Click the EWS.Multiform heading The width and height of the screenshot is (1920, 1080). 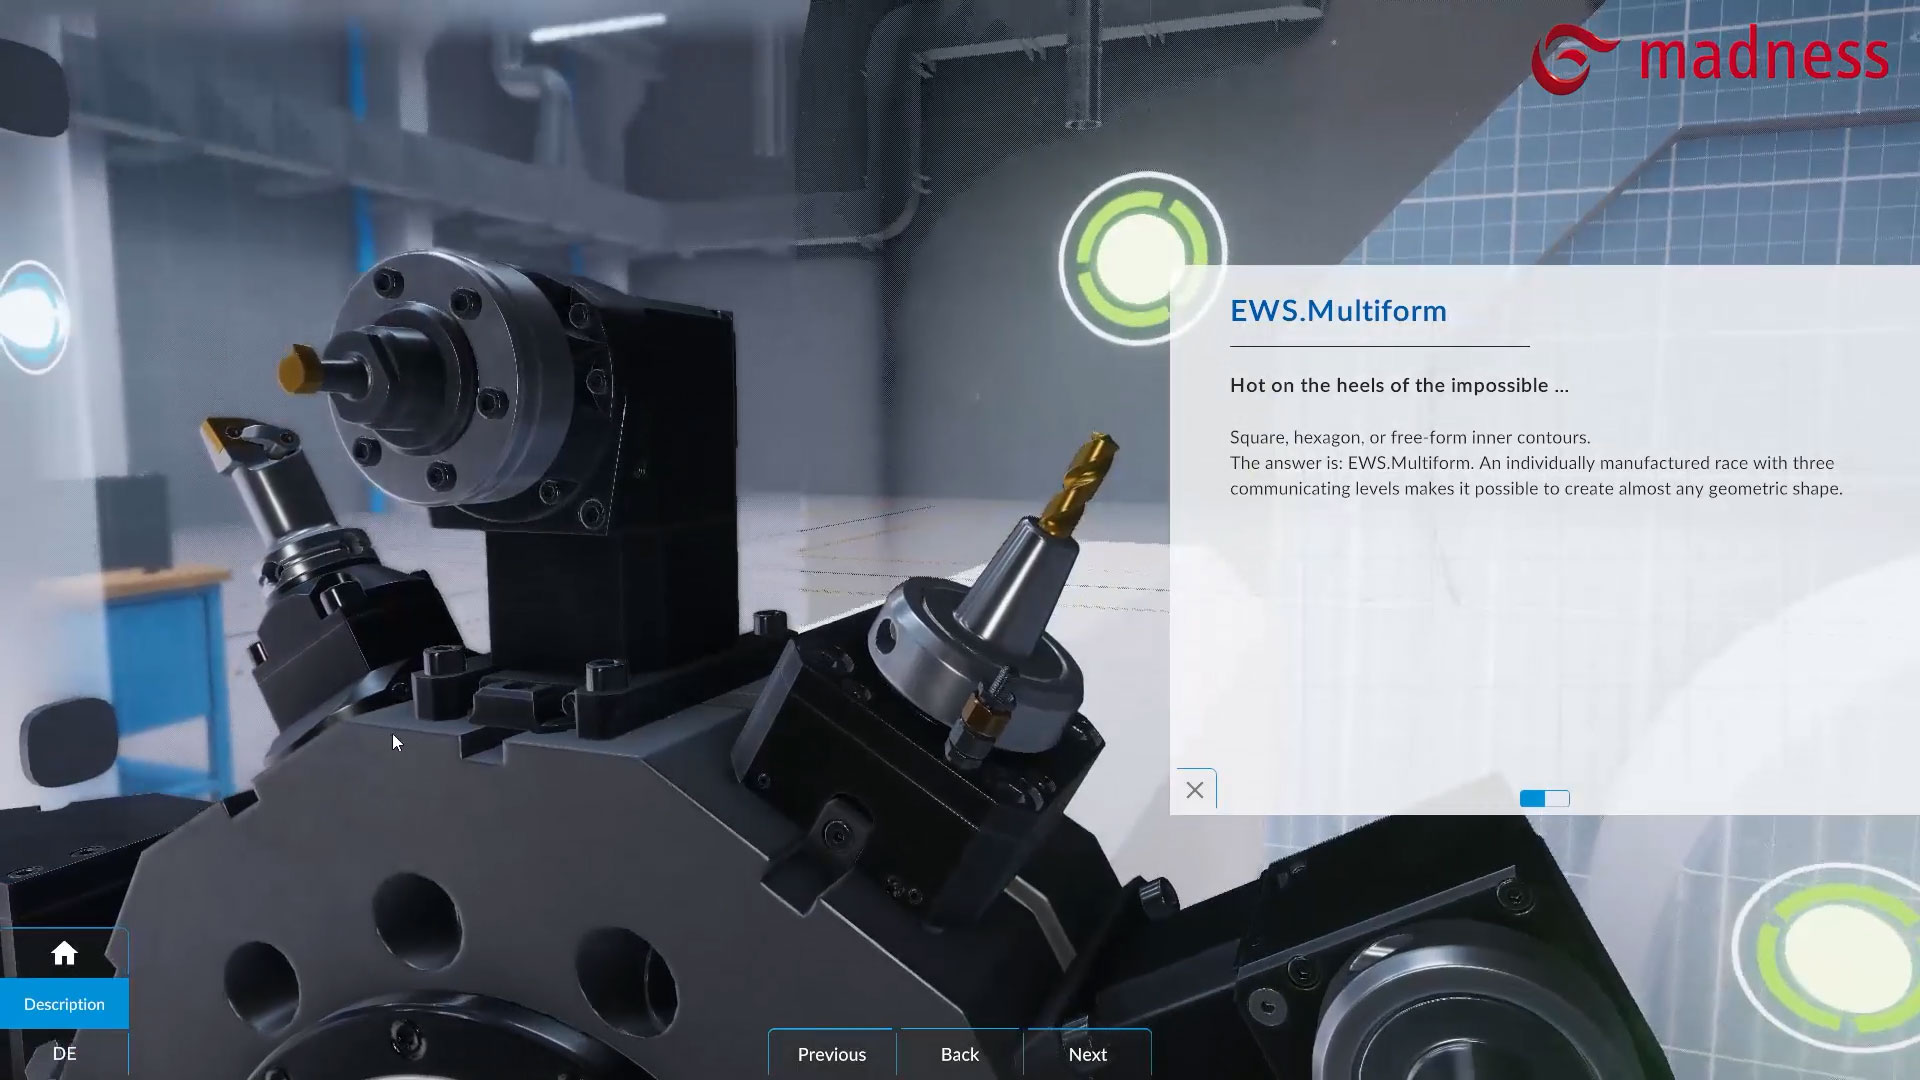click(x=1338, y=311)
